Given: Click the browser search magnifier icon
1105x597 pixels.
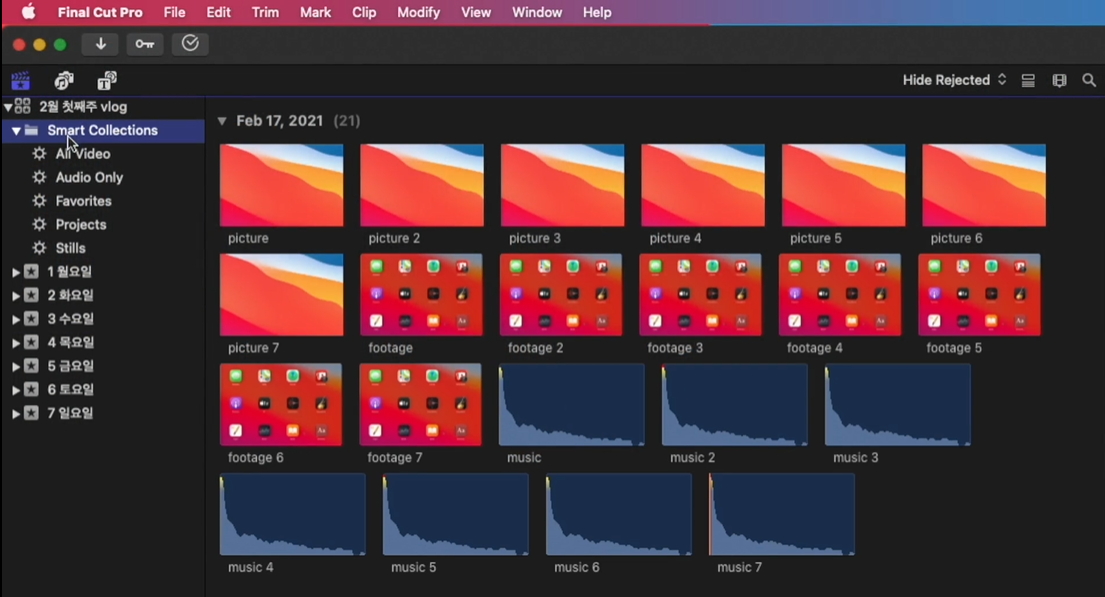Looking at the screenshot, I should point(1089,80).
